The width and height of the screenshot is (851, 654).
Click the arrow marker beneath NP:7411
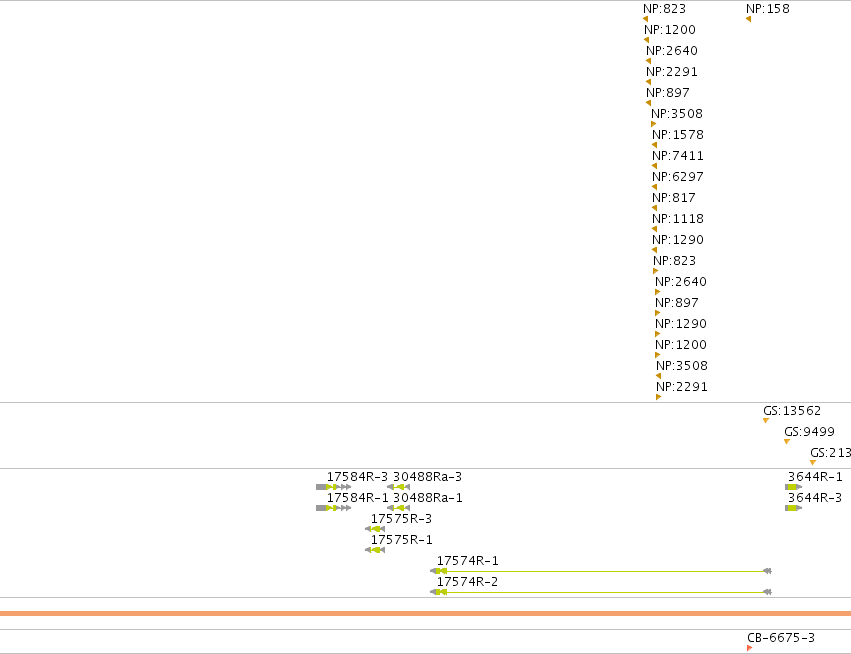pos(654,166)
